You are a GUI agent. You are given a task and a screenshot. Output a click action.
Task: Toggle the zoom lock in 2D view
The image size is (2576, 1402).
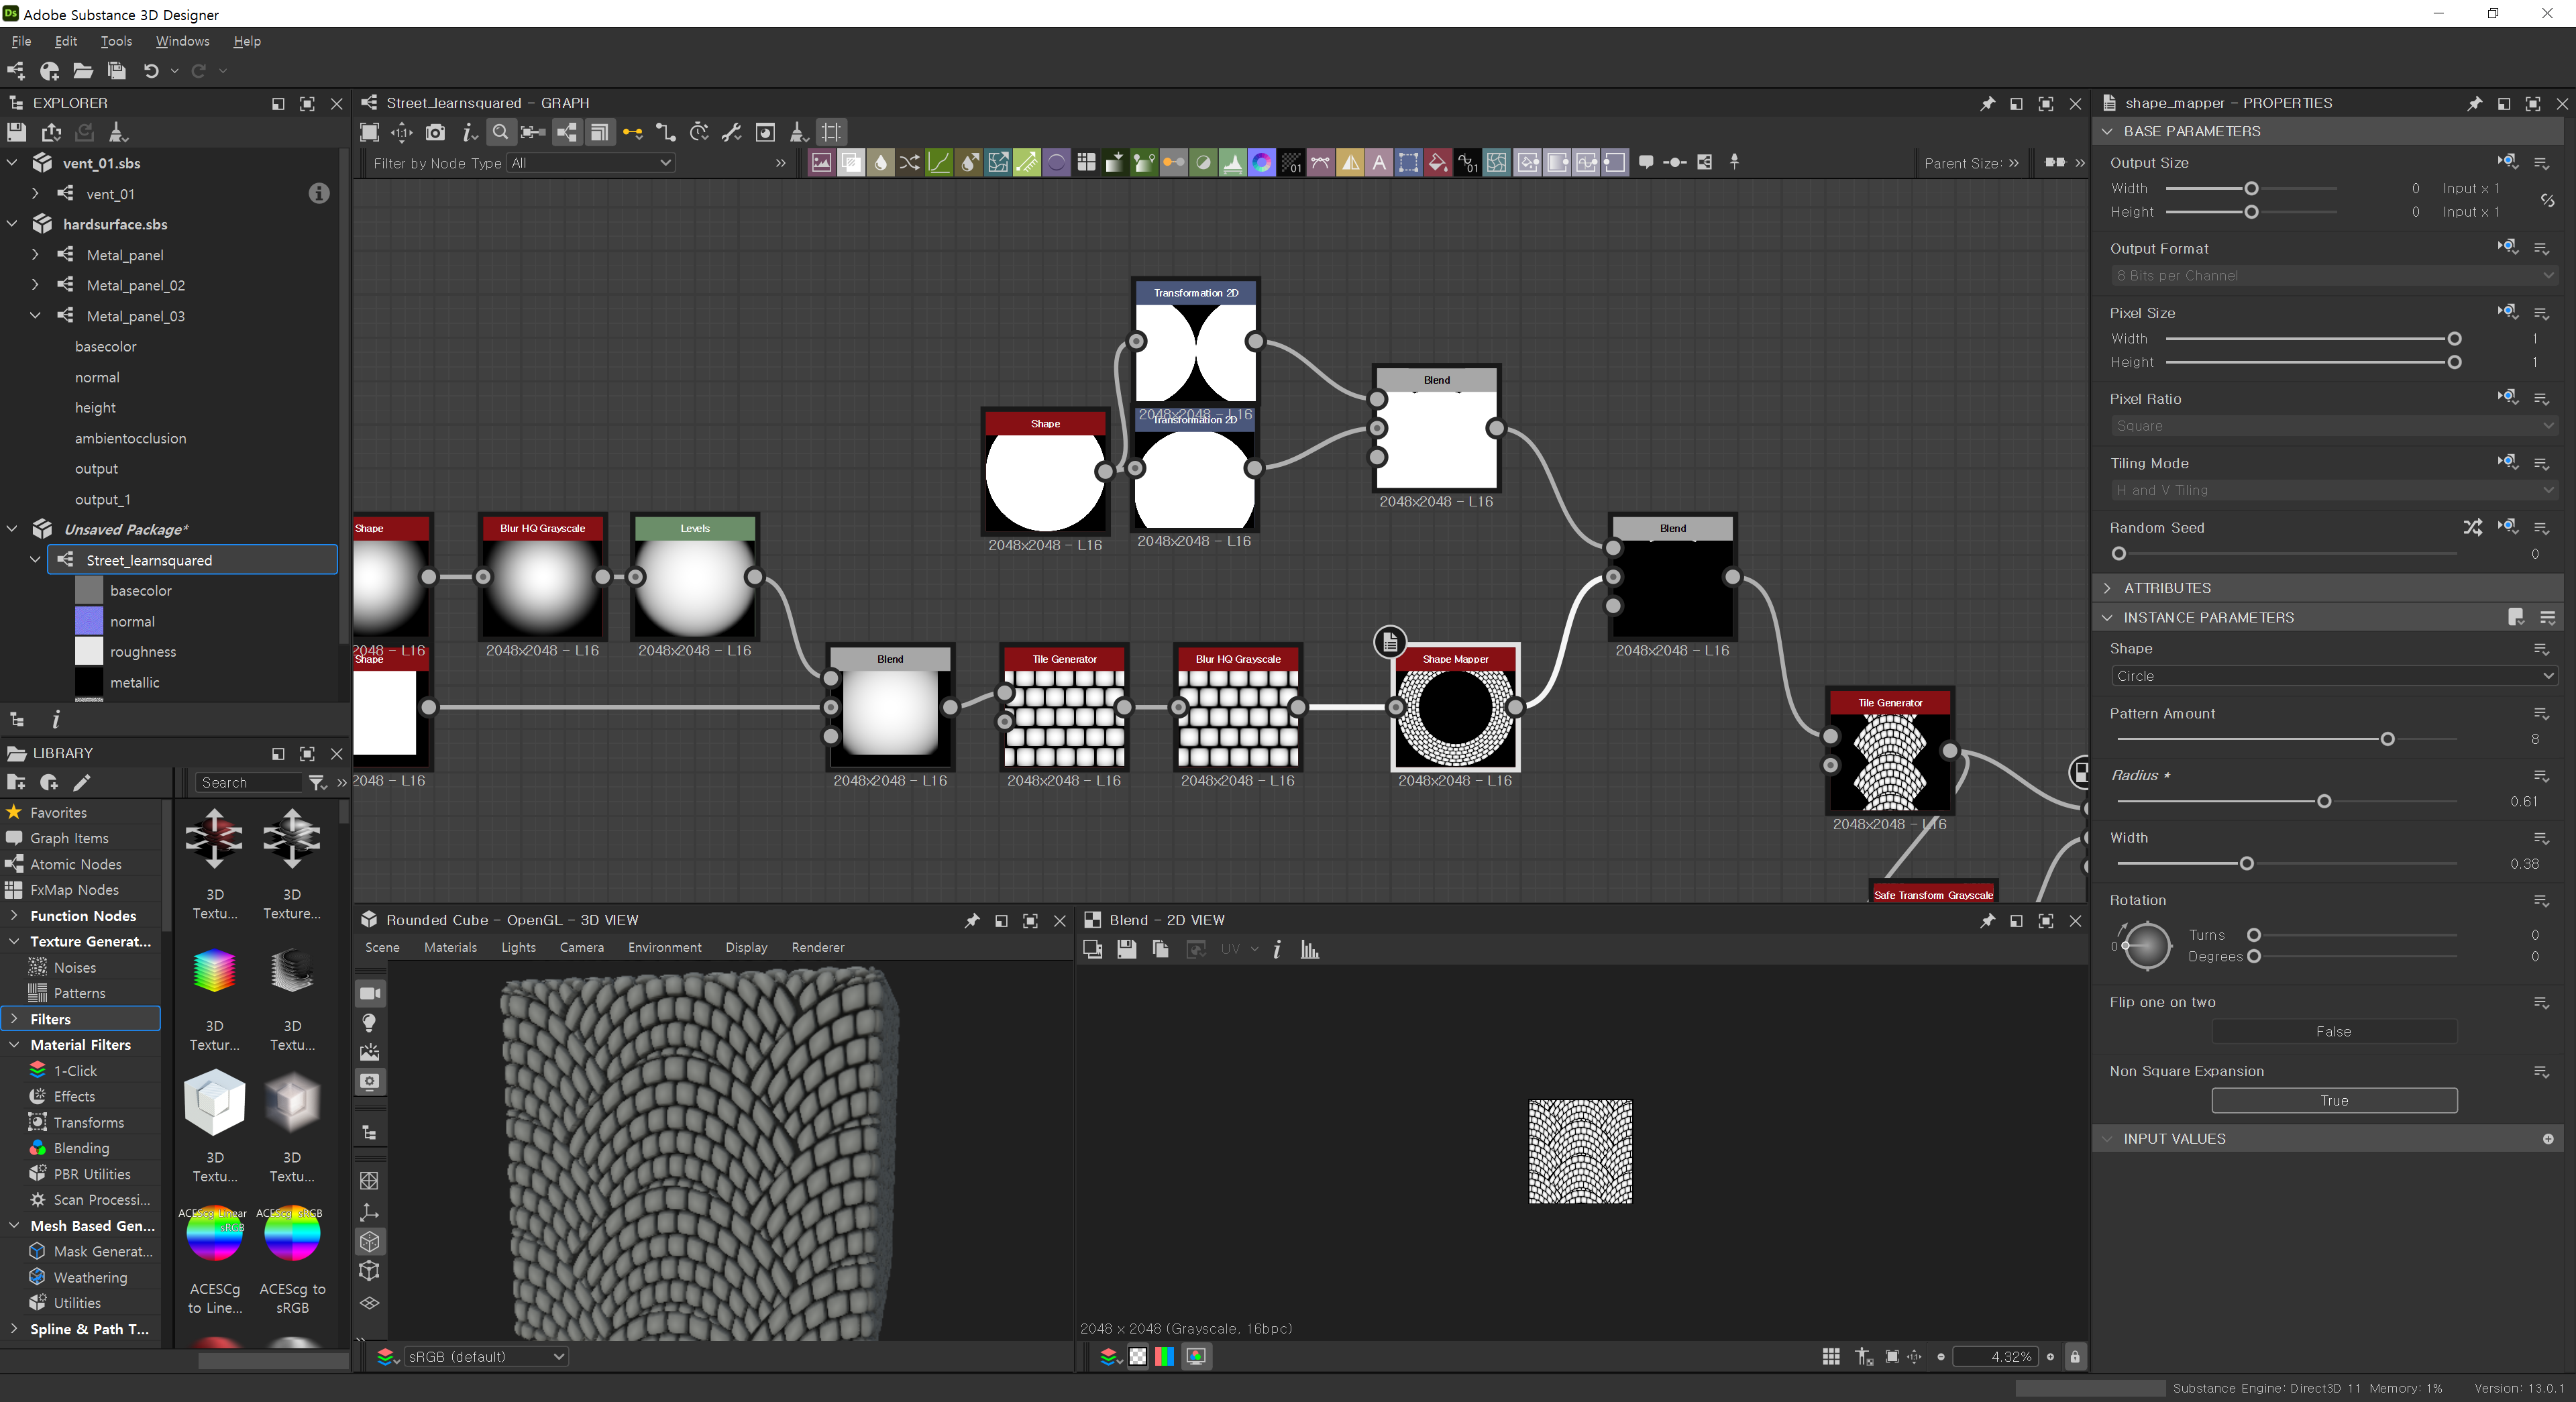tap(2075, 1357)
